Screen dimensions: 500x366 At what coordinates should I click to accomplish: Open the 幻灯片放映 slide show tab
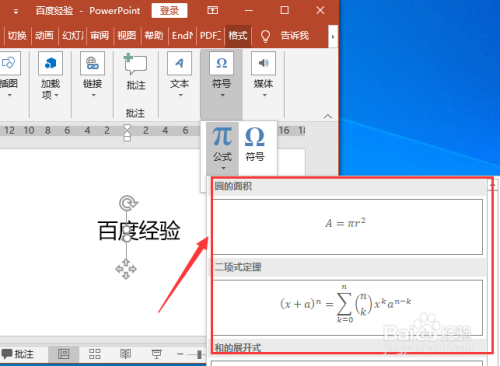[x=72, y=35]
